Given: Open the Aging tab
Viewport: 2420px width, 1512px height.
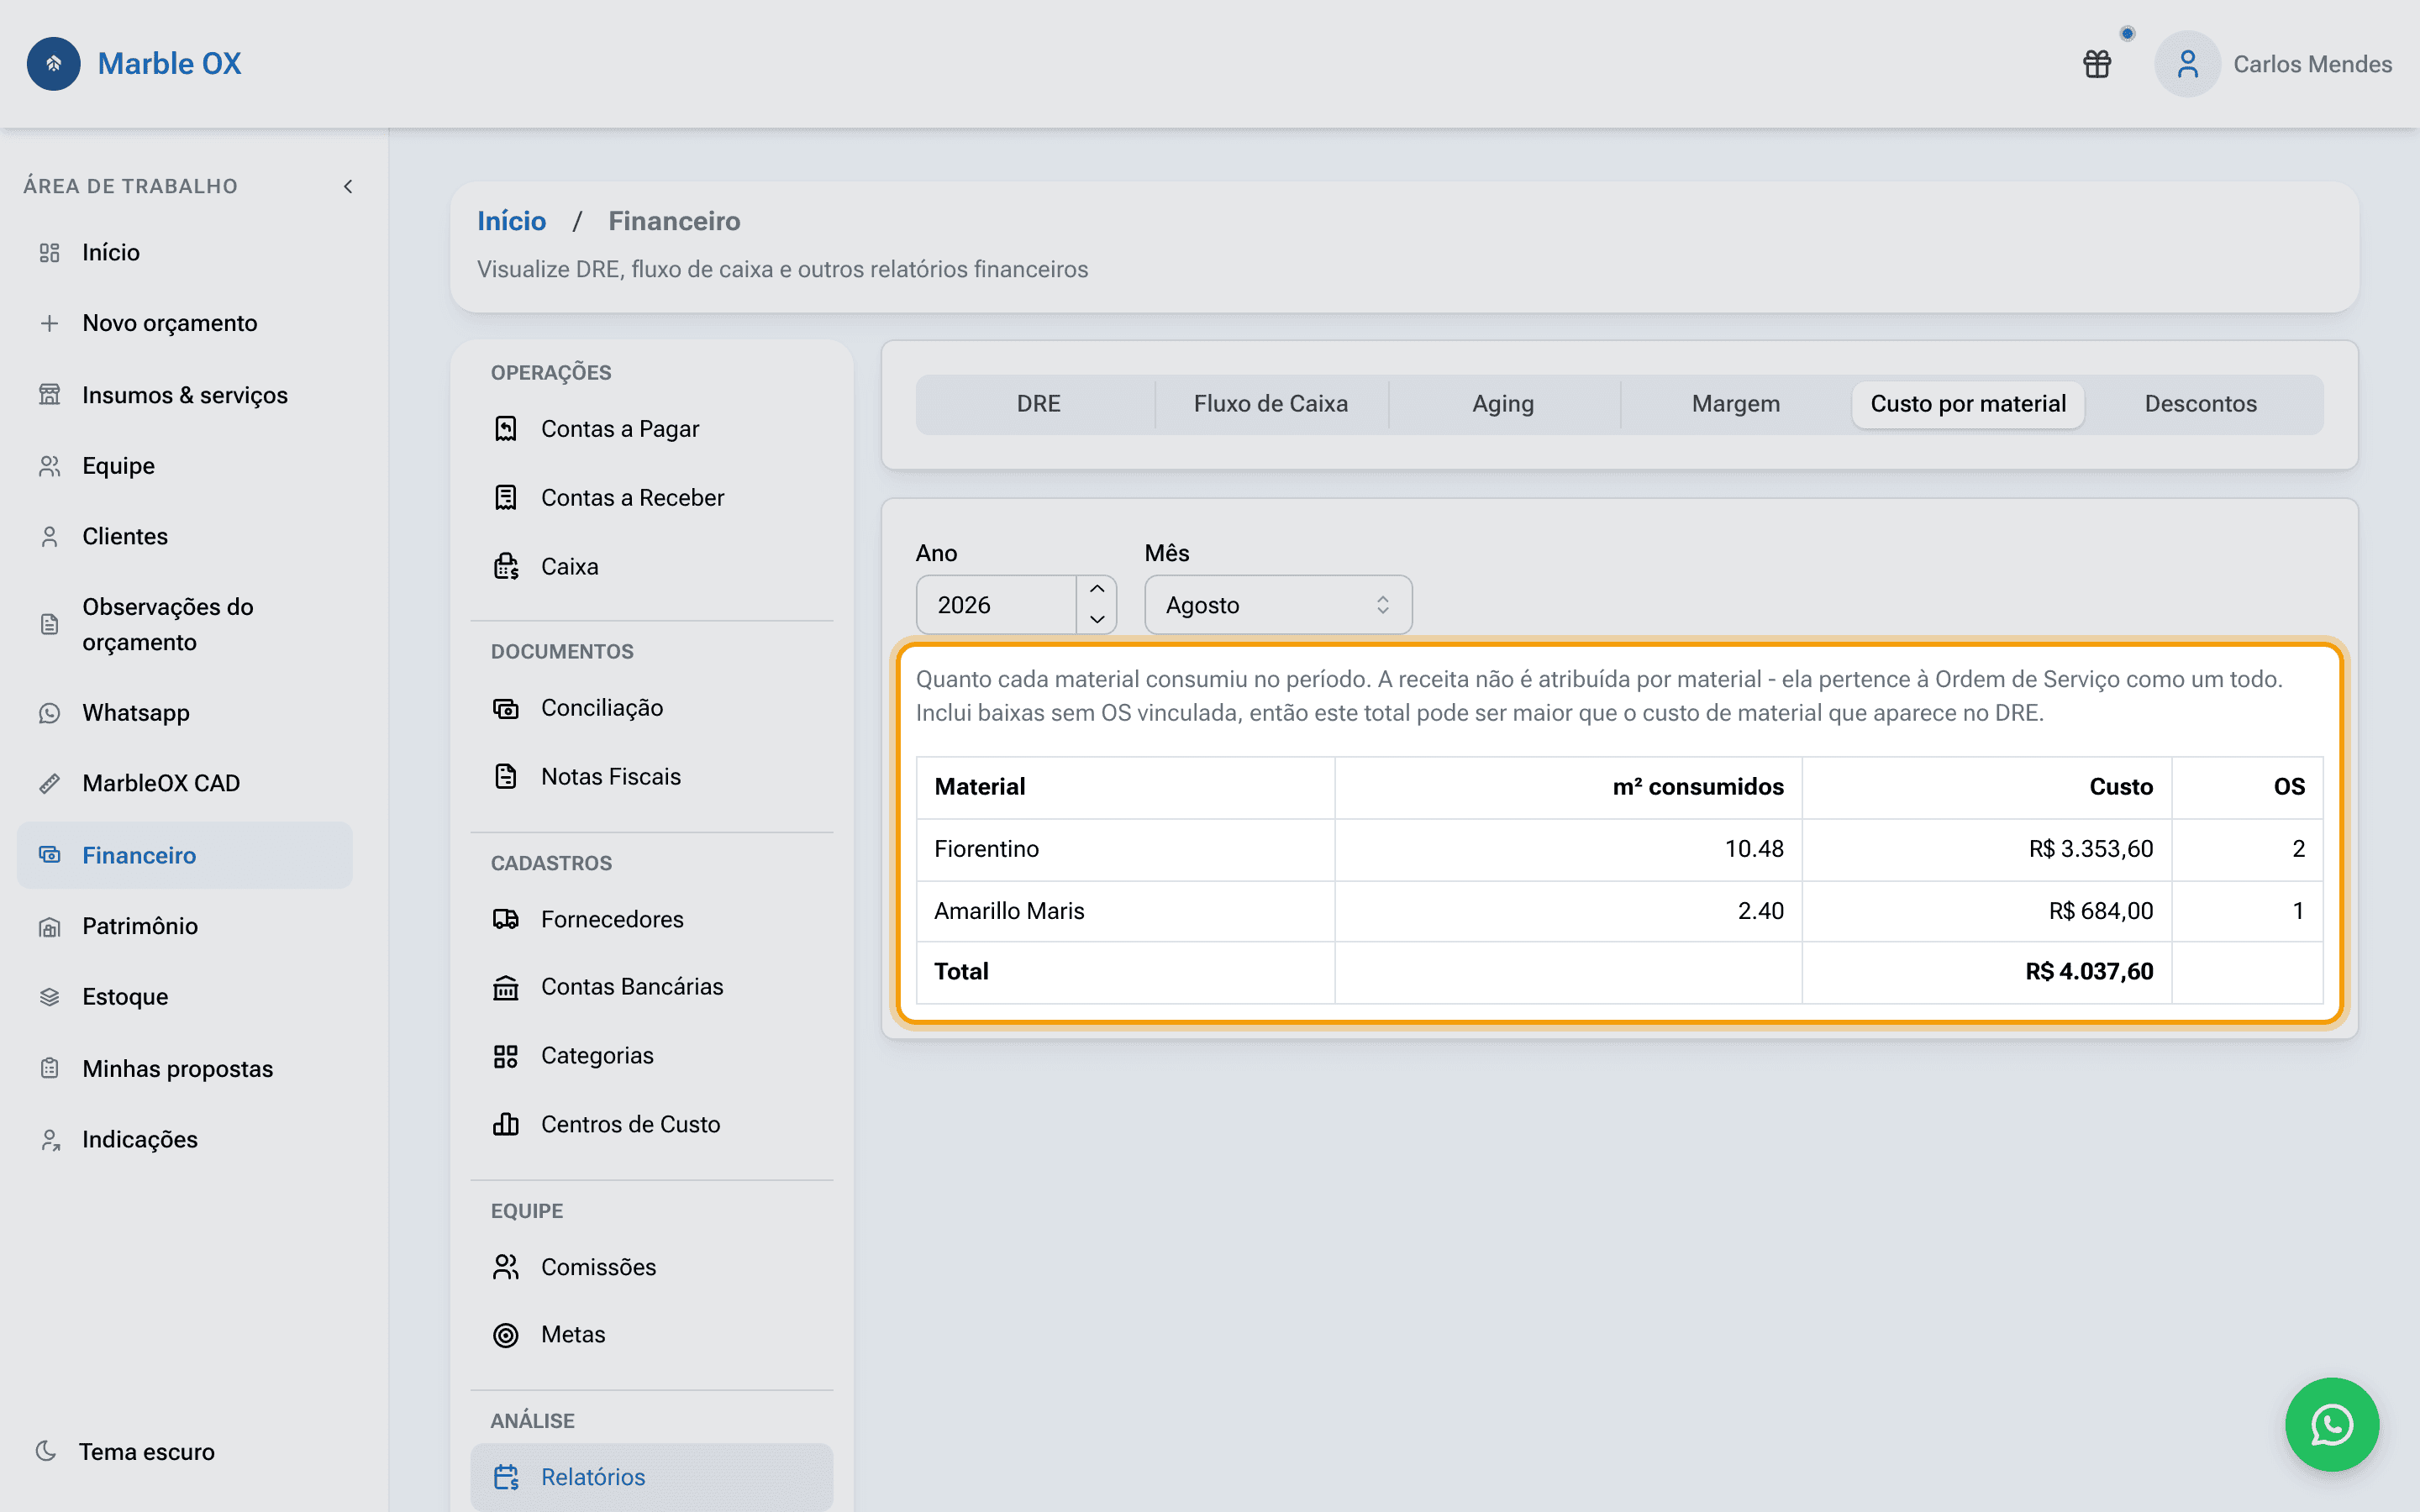Looking at the screenshot, I should tap(1503, 404).
